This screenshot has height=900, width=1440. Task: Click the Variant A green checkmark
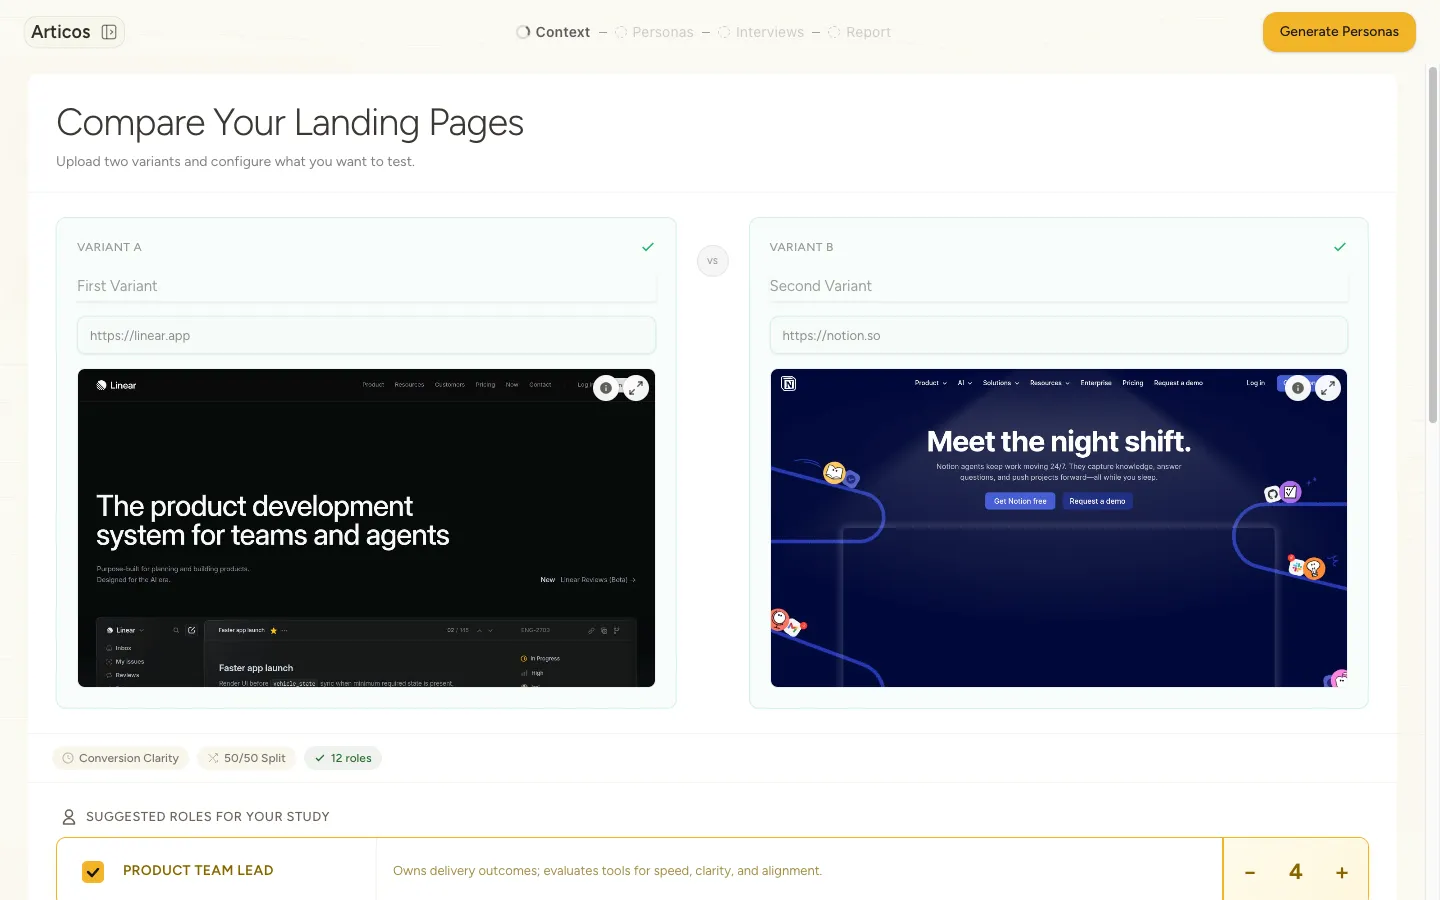[648, 247]
